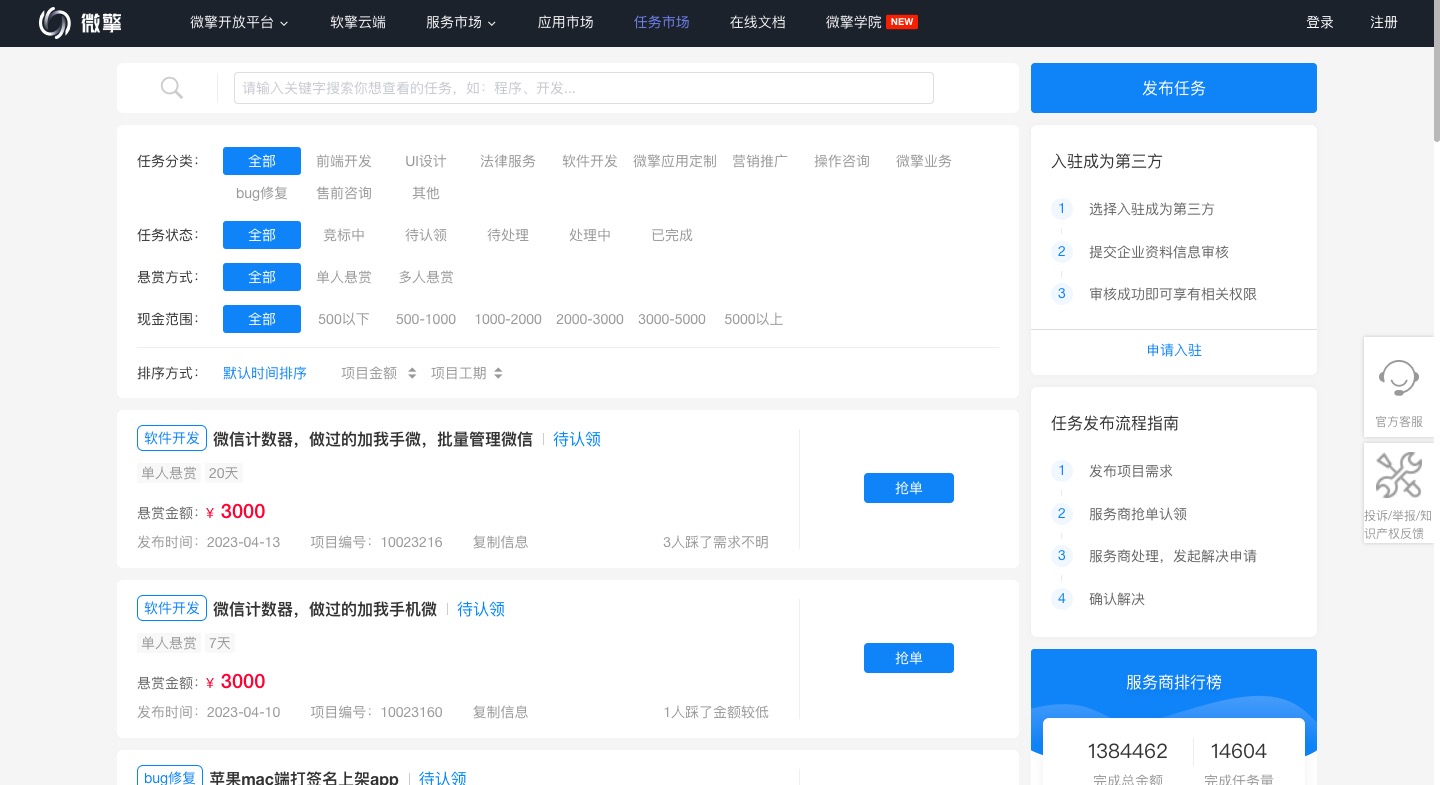The height and width of the screenshot is (785, 1440).
Task: Filter category by 售前咨询
Action: click(344, 193)
